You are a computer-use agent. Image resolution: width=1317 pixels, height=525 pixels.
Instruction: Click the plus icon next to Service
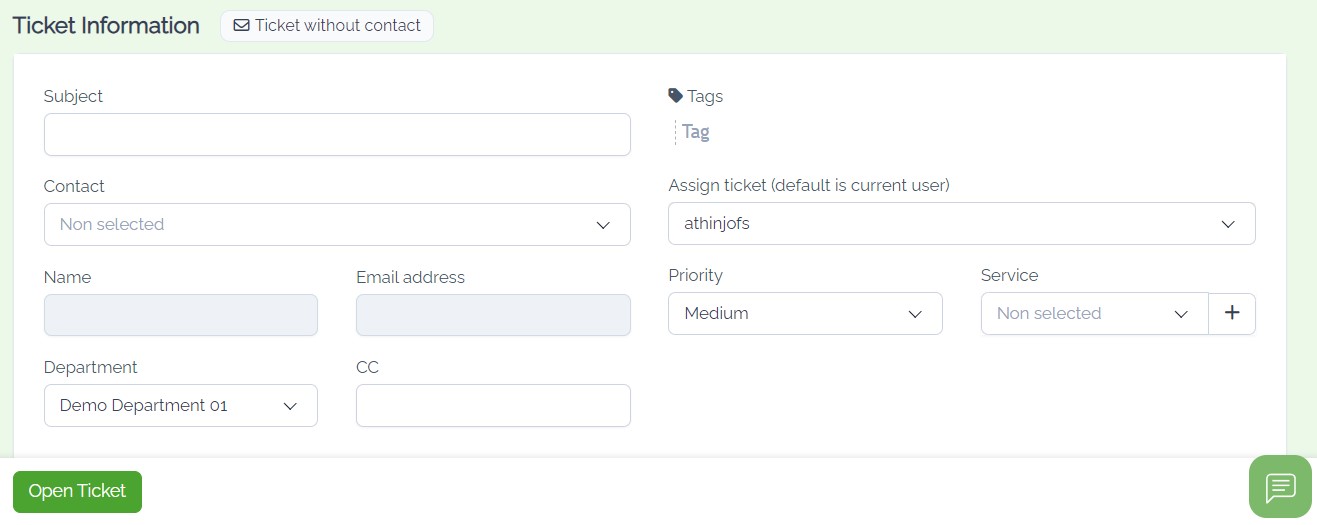click(1232, 313)
